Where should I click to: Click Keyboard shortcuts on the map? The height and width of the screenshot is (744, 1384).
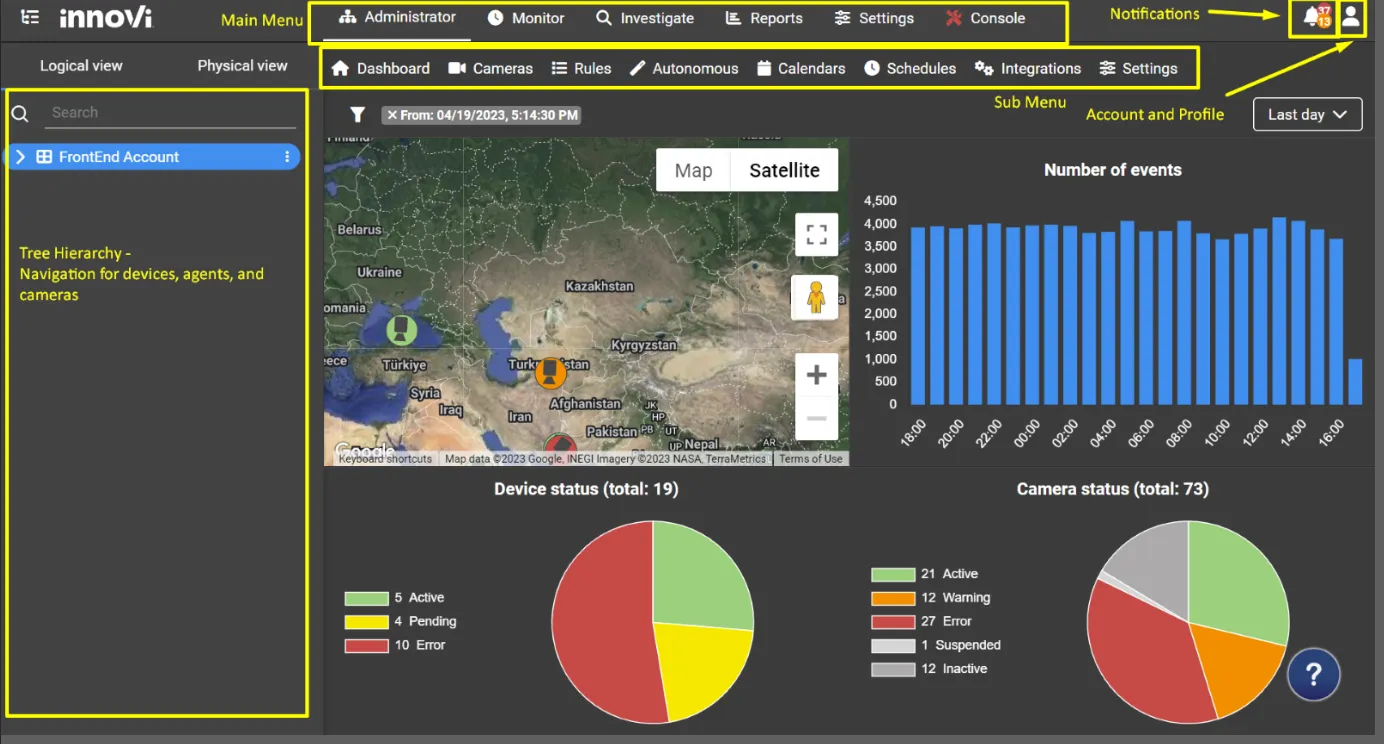(385, 459)
